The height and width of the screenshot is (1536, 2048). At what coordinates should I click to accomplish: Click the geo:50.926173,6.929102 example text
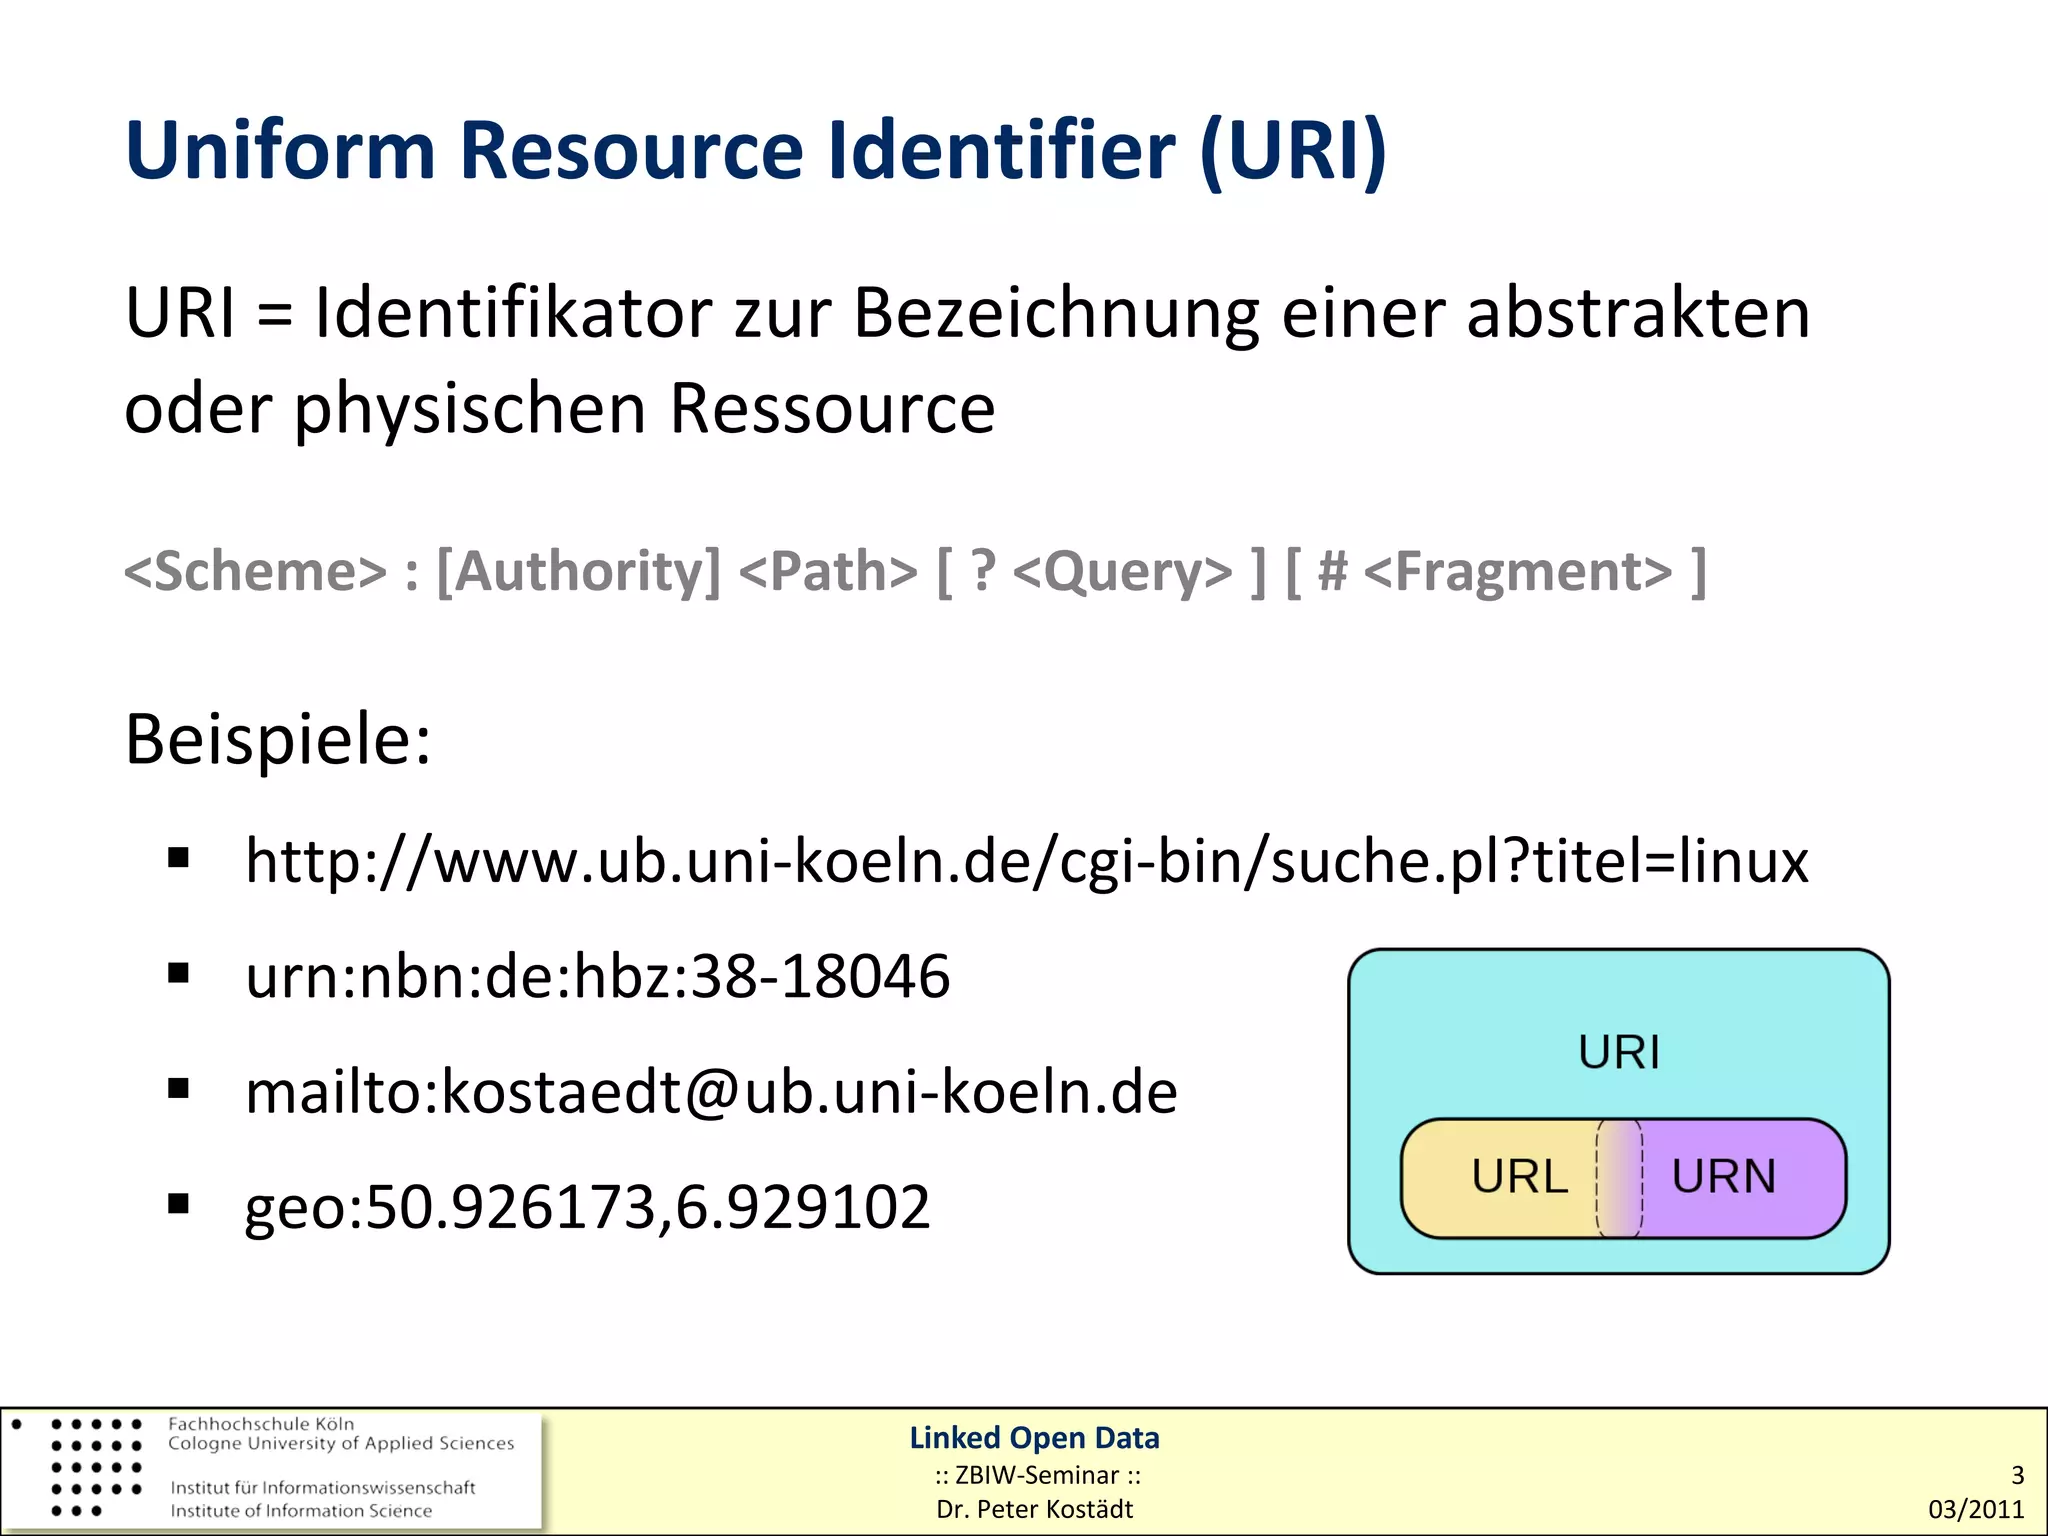(587, 1206)
